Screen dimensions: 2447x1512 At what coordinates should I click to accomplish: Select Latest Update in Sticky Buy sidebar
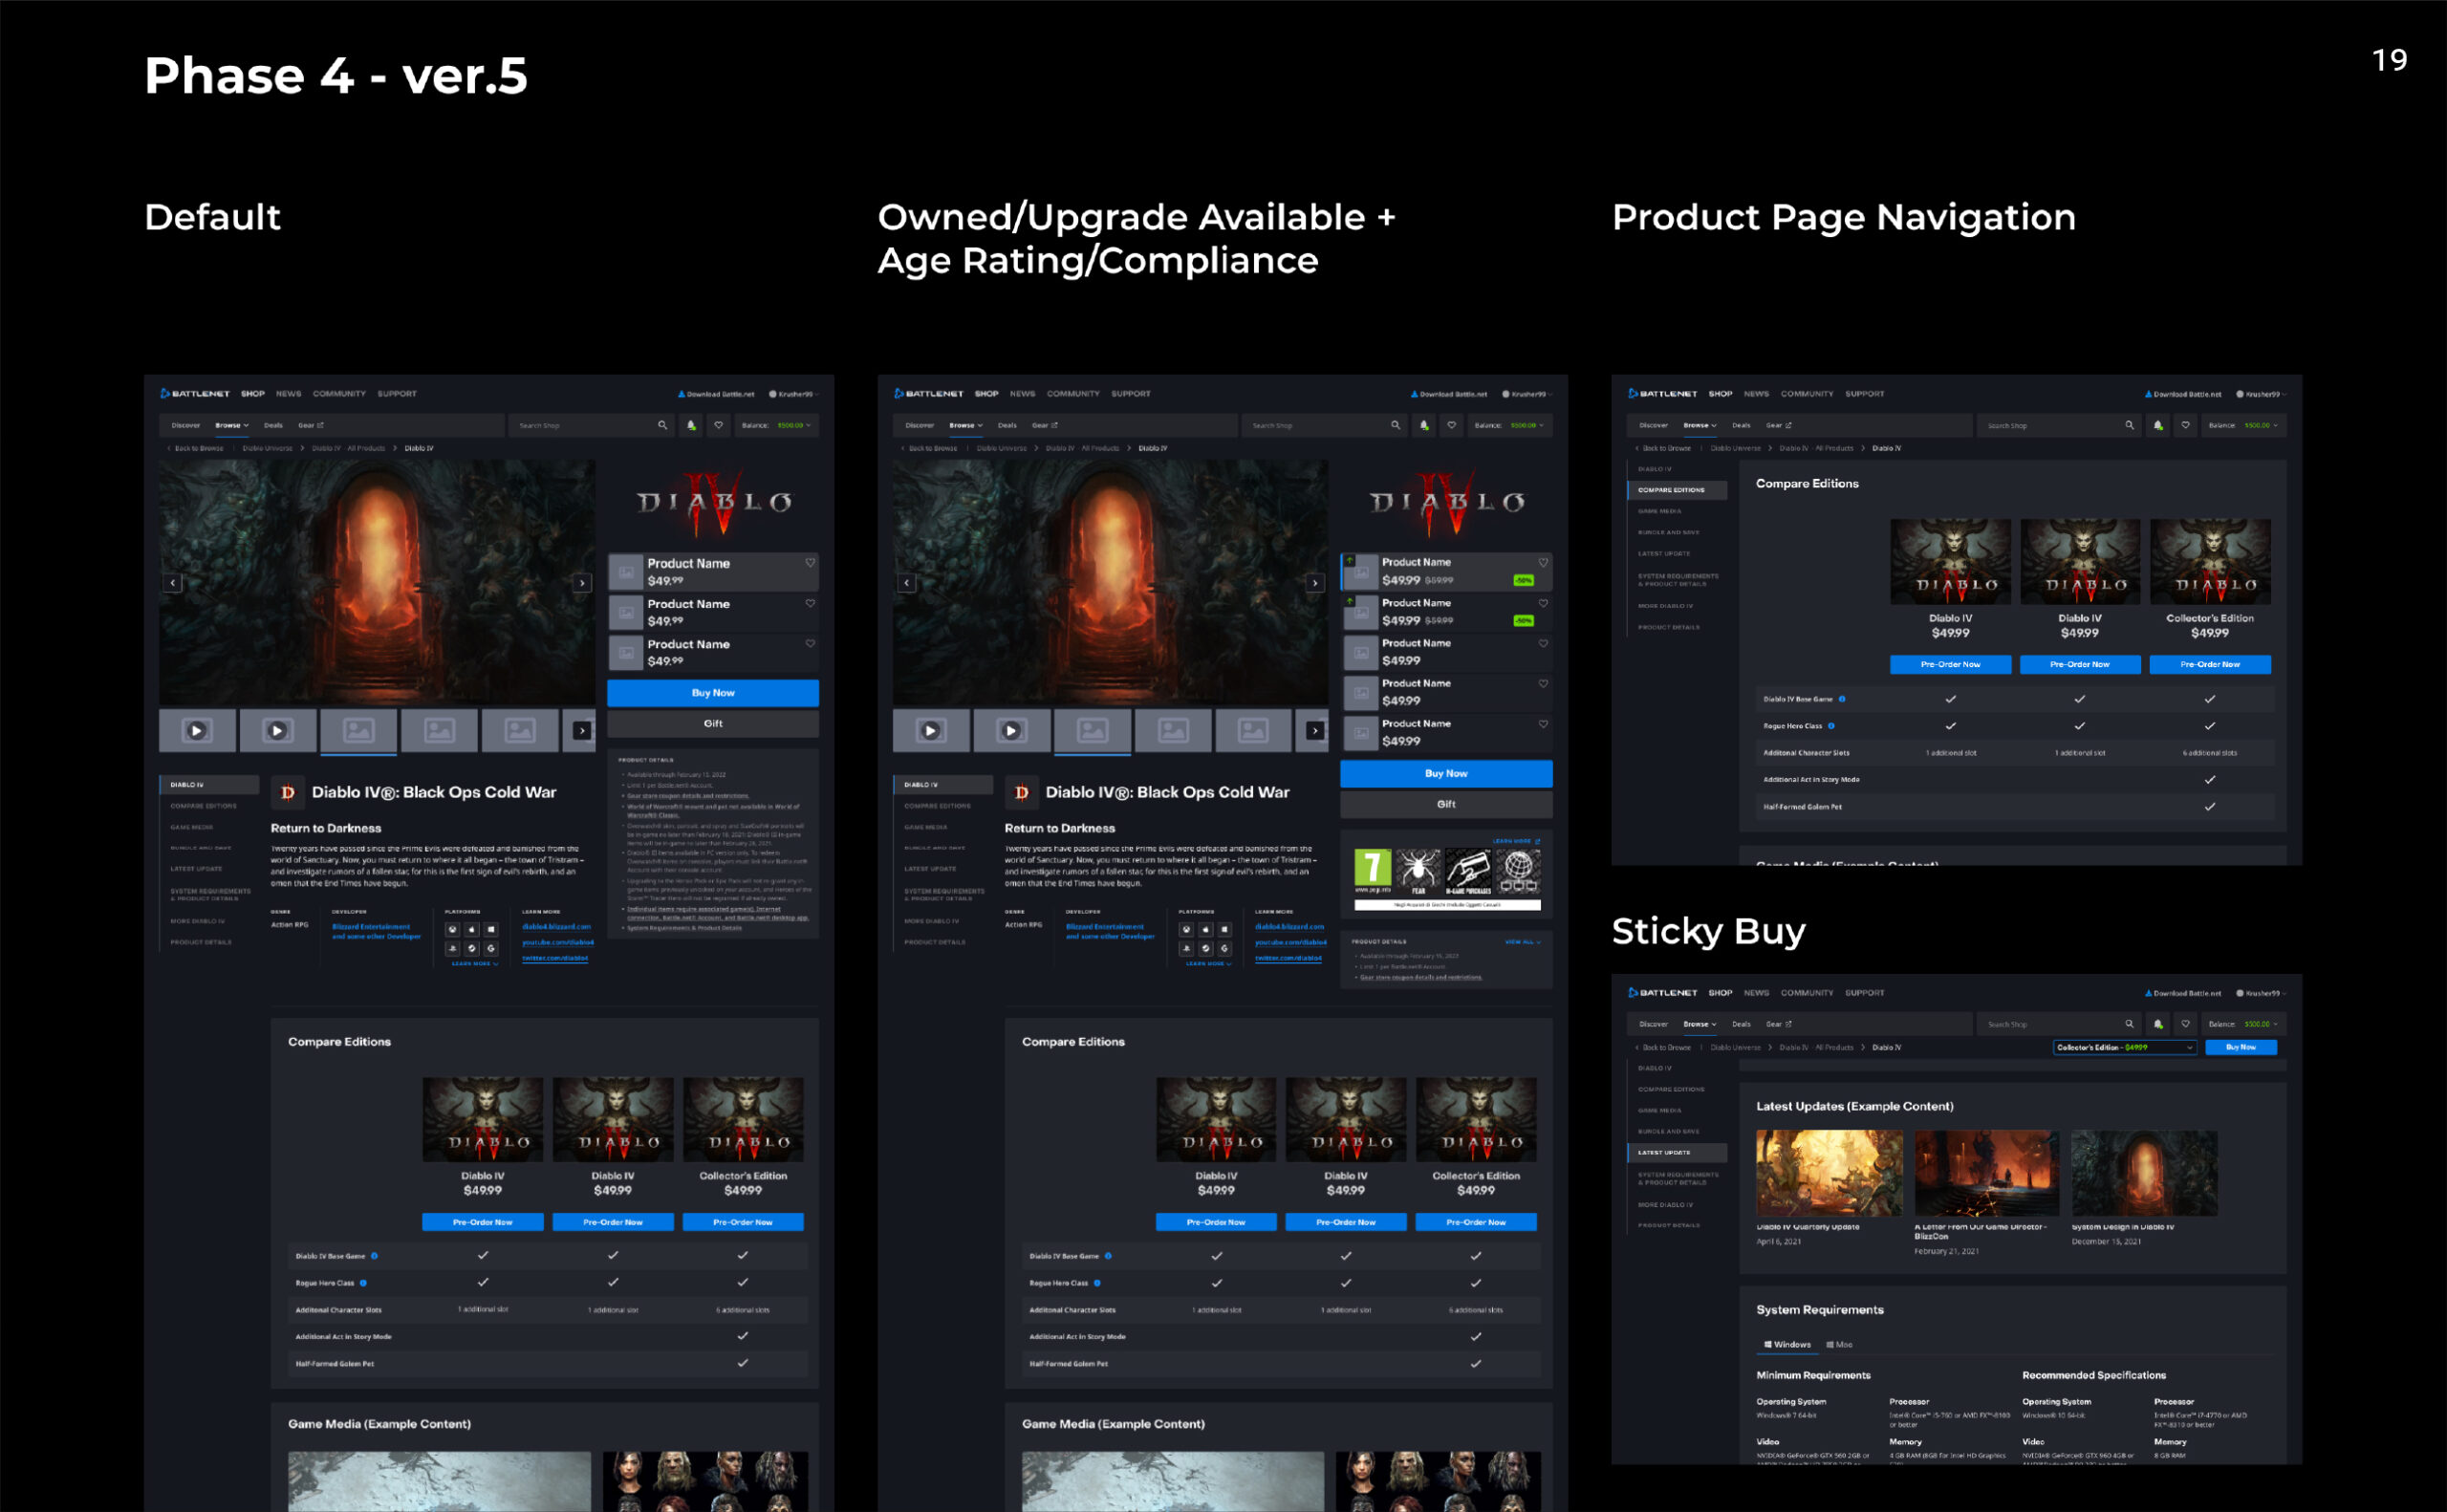pyautogui.click(x=1677, y=1153)
